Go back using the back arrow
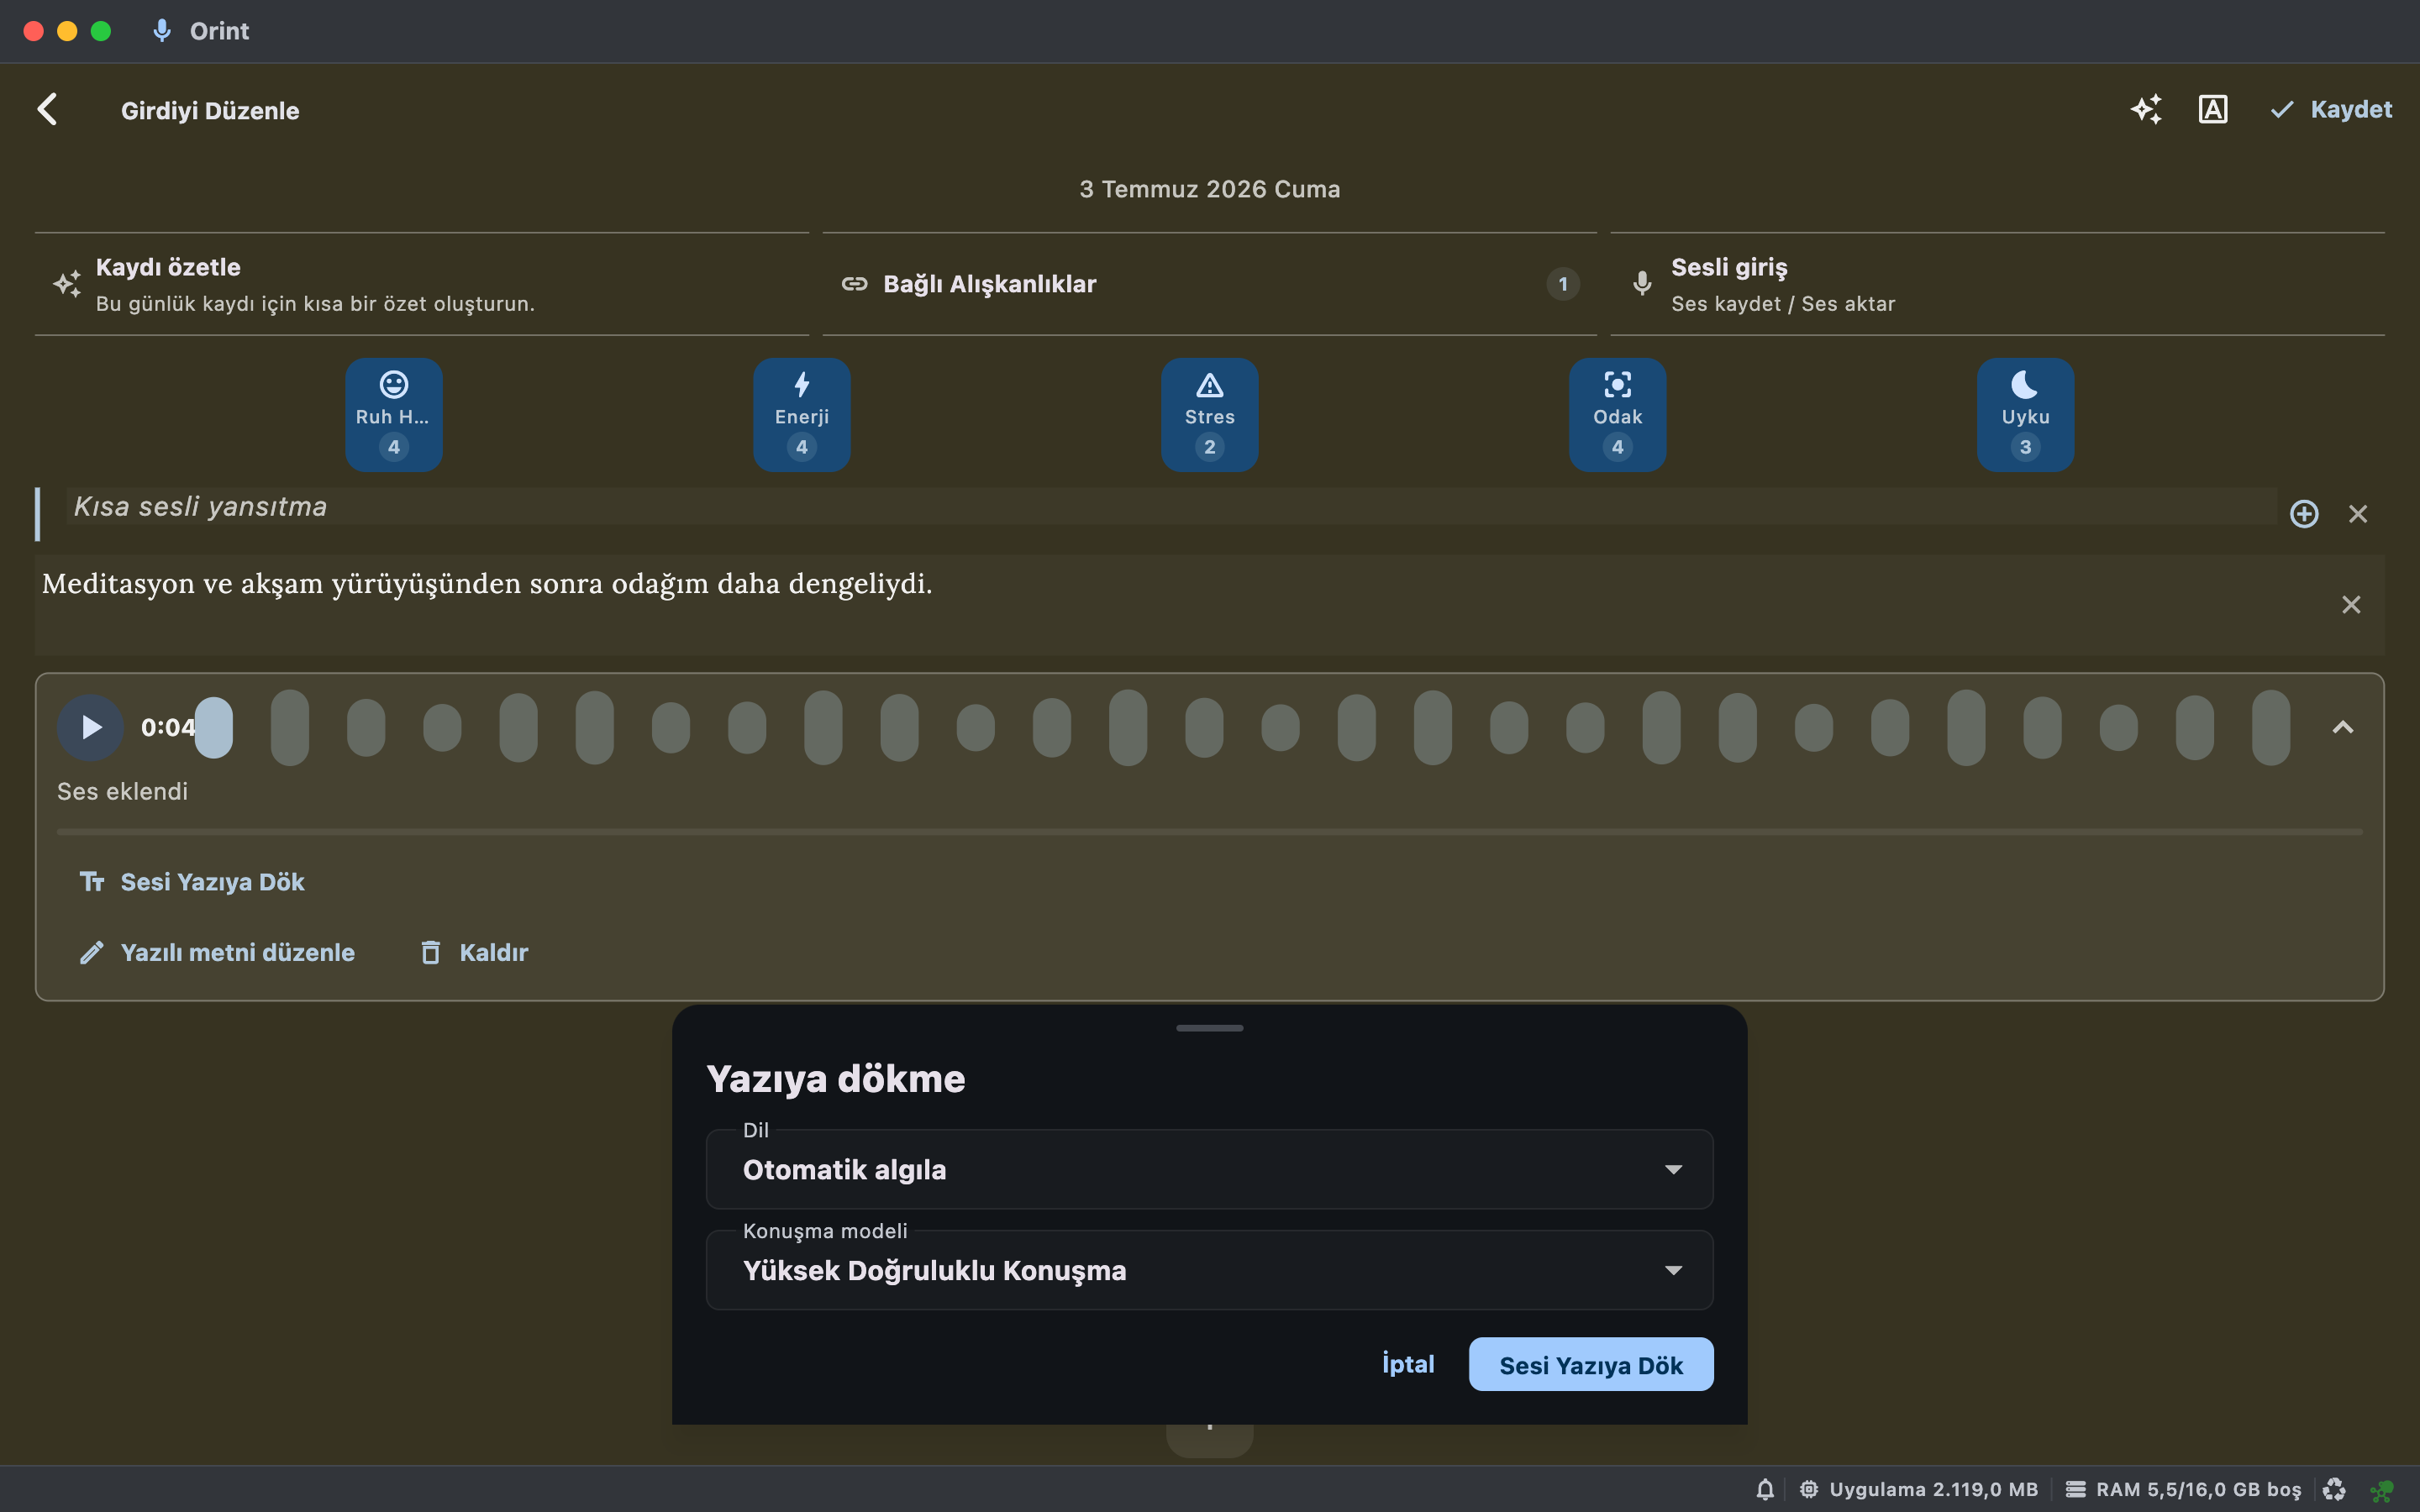The image size is (2420, 1512). coord(47,109)
